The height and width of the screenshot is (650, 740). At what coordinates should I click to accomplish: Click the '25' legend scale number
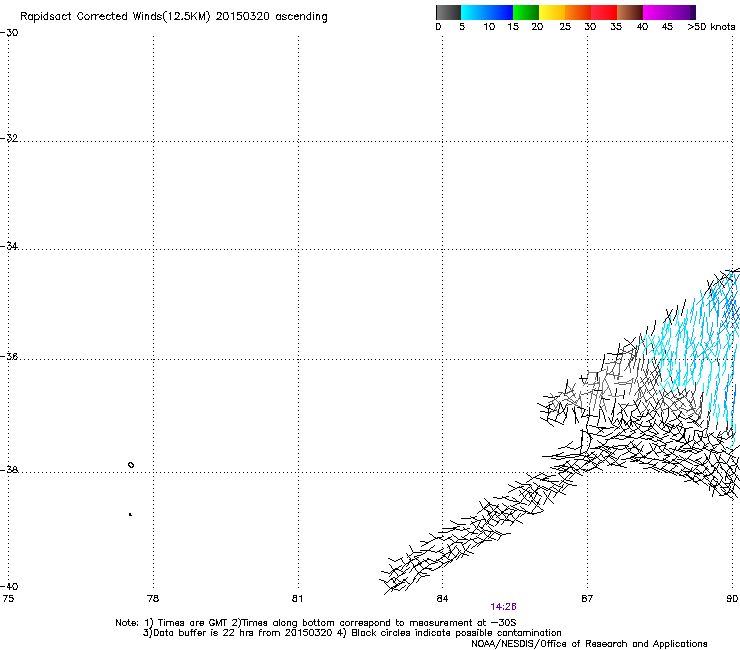pos(565,27)
